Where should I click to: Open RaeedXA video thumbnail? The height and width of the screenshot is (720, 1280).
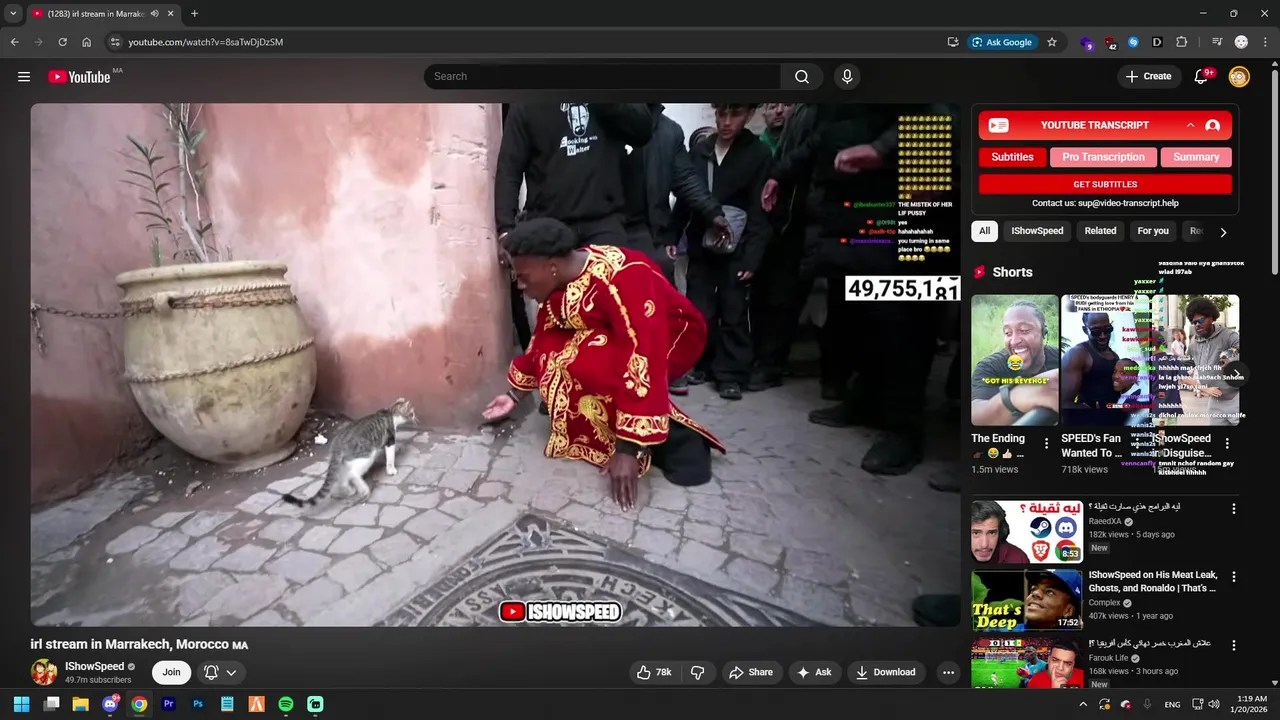click(1026, 532)
